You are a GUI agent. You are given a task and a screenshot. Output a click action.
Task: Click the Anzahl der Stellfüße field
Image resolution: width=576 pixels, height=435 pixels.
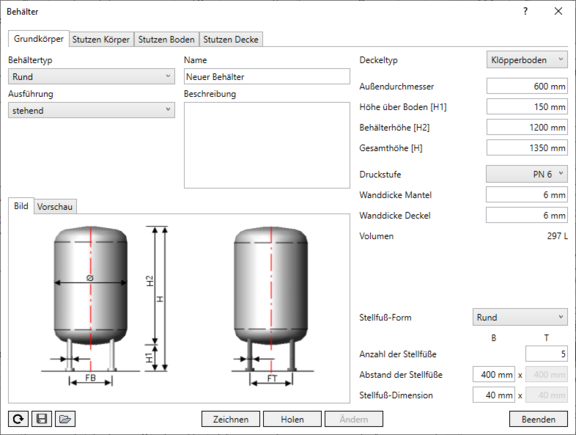pos(546,354)
